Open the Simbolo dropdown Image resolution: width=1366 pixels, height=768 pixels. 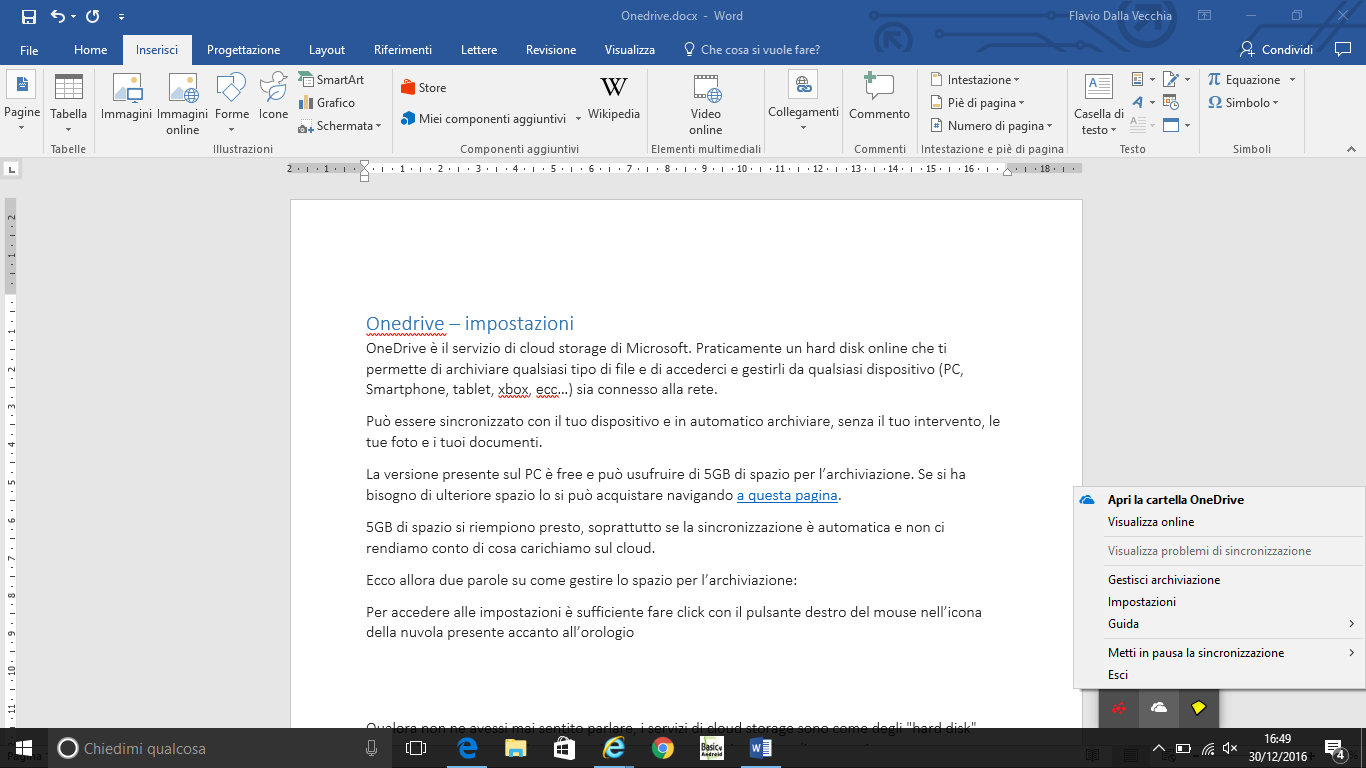tap(1242, 102)
